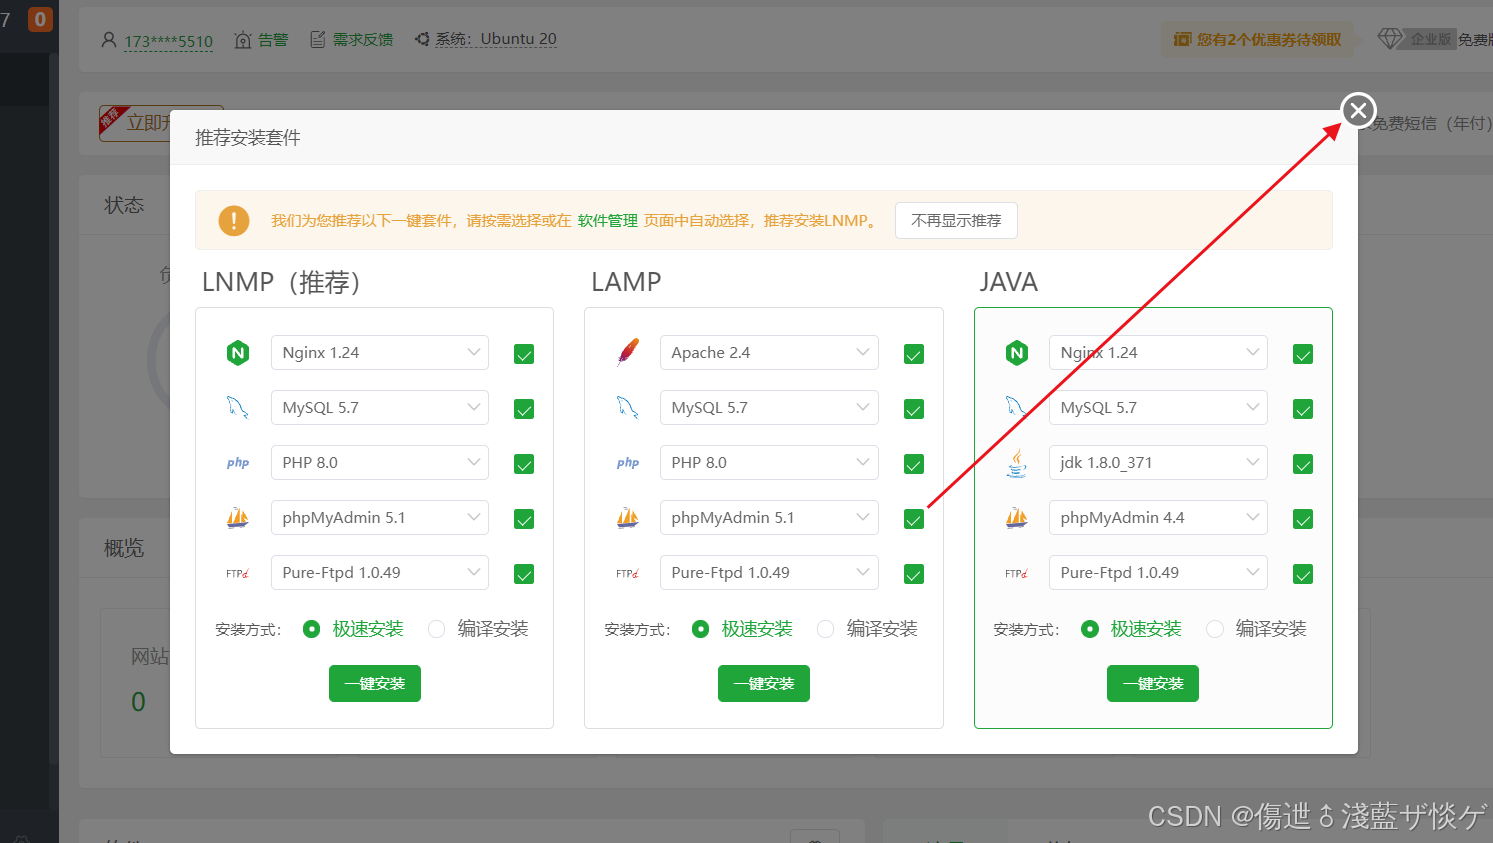Click the Java jdk coffee cup icon

pyautogui.click(x=1017, y=463)
